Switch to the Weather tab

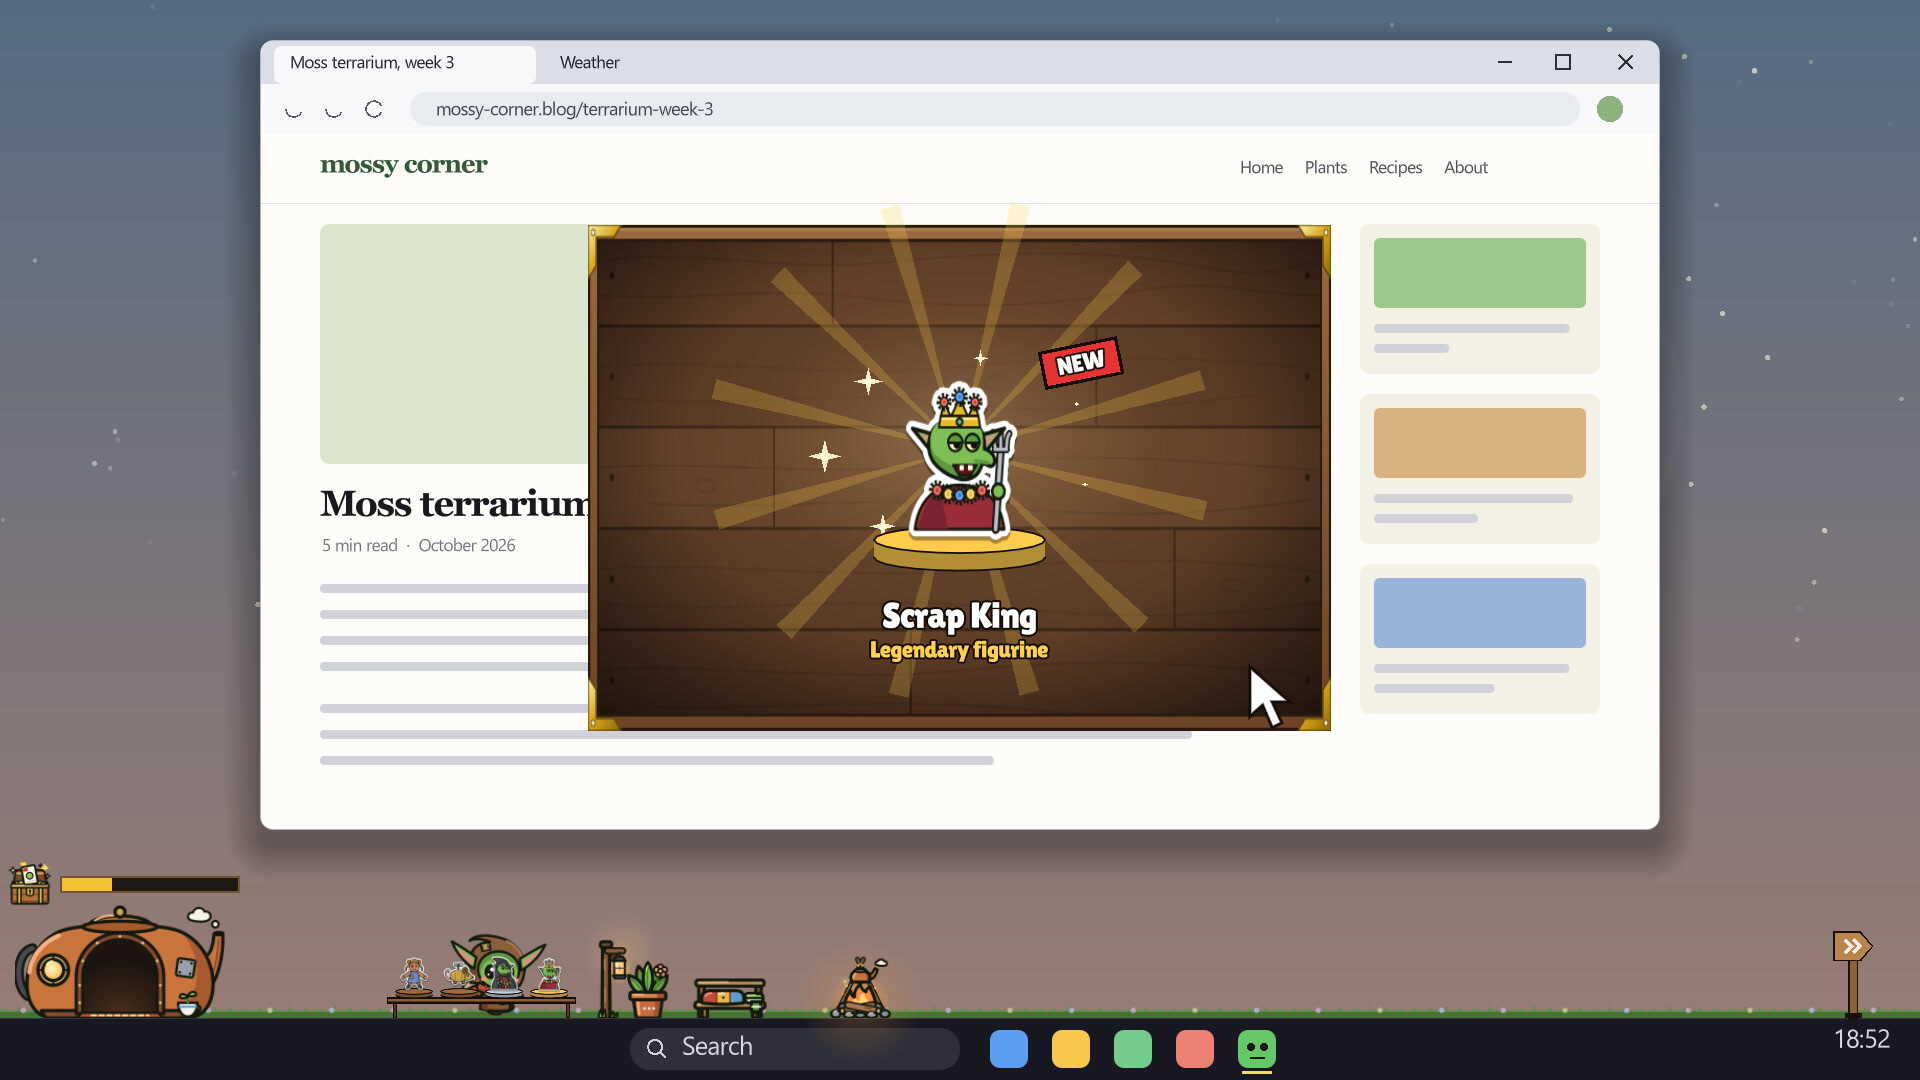click(x=590, y=62)
